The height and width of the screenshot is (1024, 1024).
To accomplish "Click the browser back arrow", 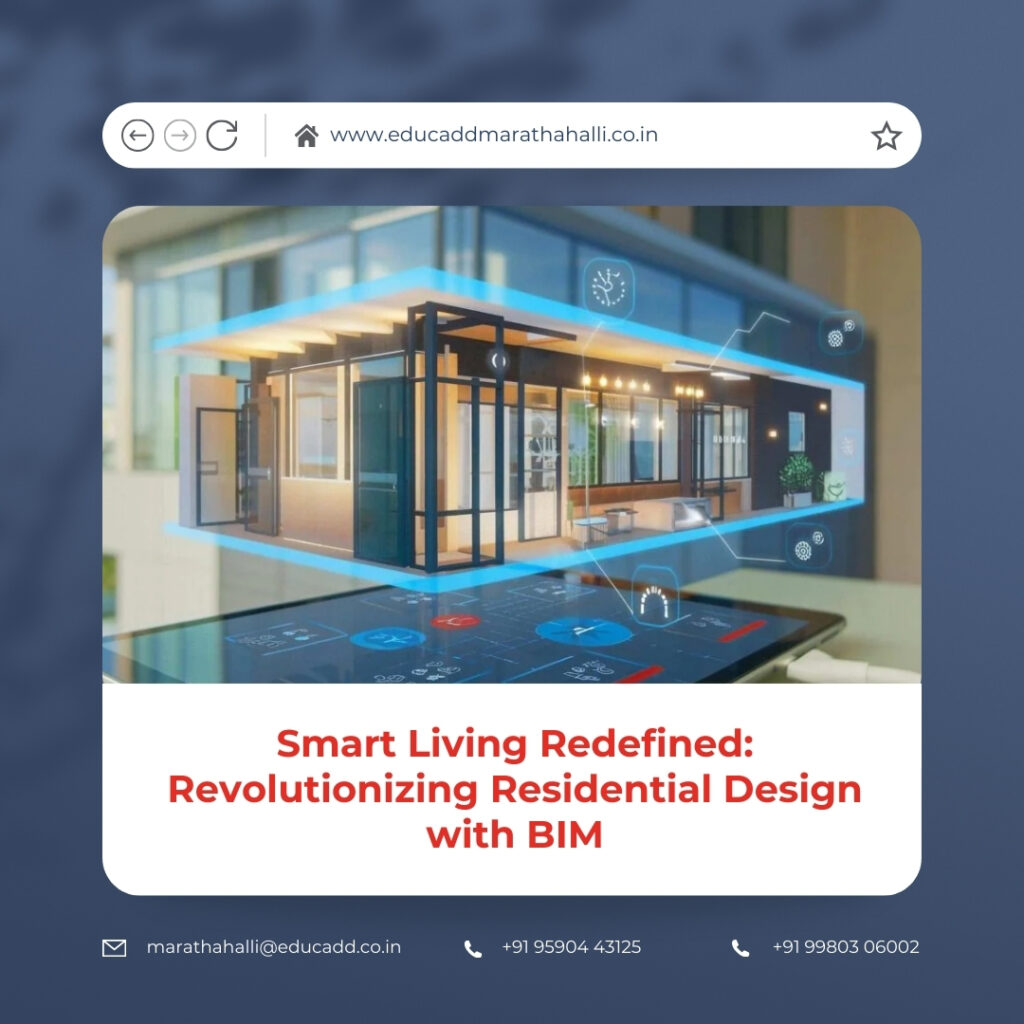I will (x=141, y=134).
